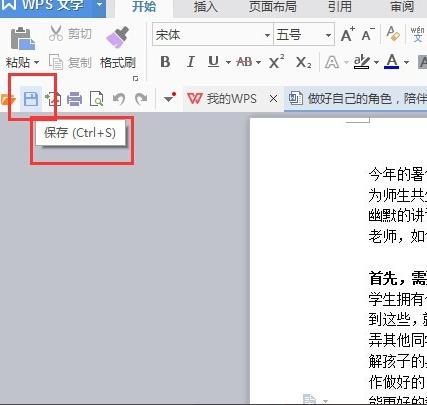Click the Paste clipboard icon

click(x=22, y=38)
